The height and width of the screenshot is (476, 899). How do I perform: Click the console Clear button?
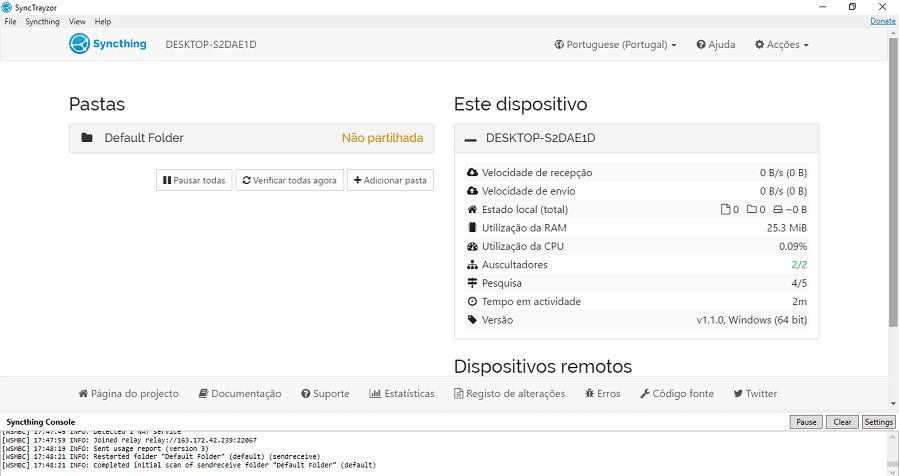[x=842, y=422]
